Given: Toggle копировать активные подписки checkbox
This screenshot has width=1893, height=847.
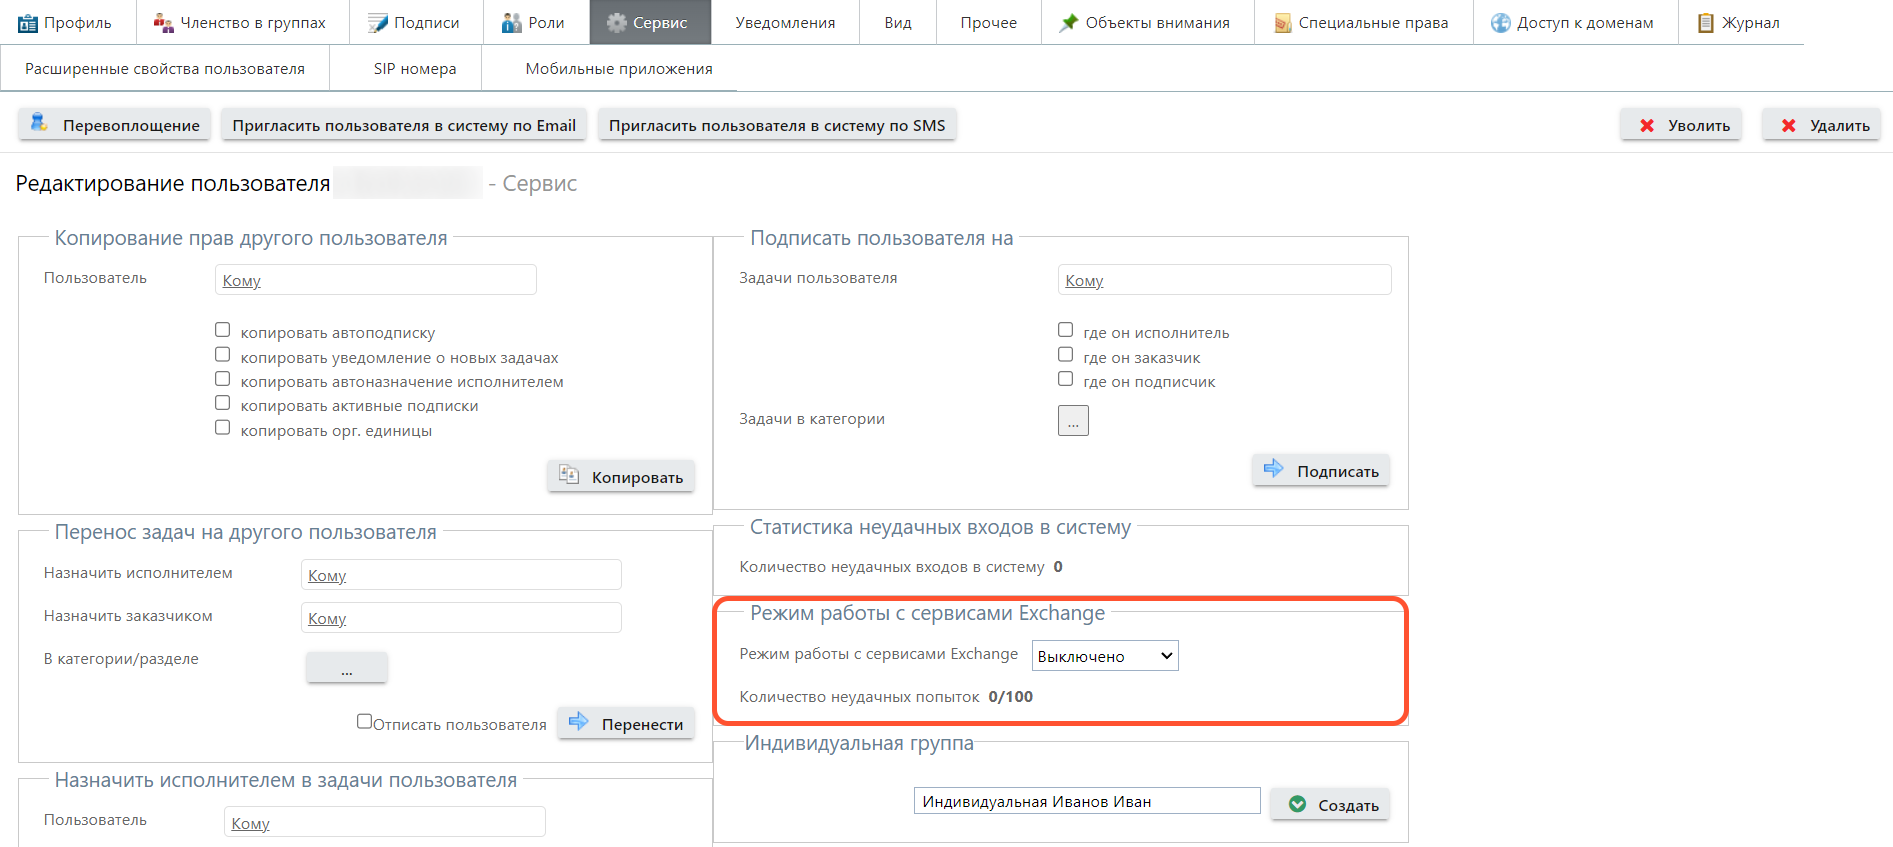Looking at the screenshot, I should click(x=222, y=403).
